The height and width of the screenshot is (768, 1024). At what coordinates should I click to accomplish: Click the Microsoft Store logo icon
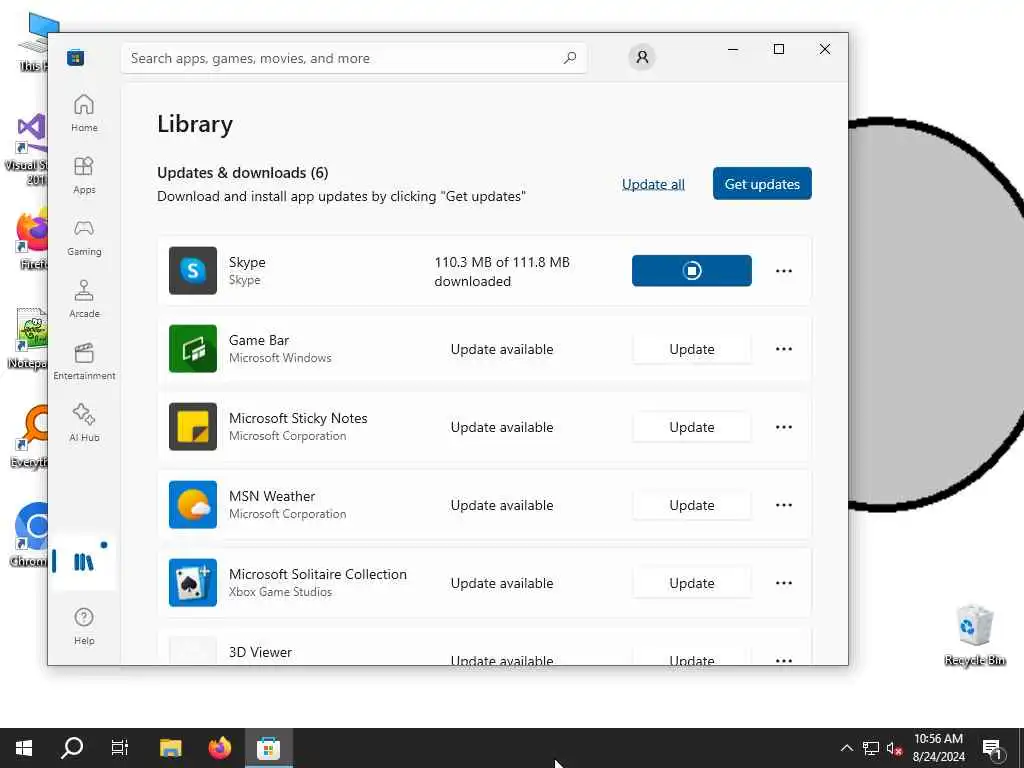76,58
